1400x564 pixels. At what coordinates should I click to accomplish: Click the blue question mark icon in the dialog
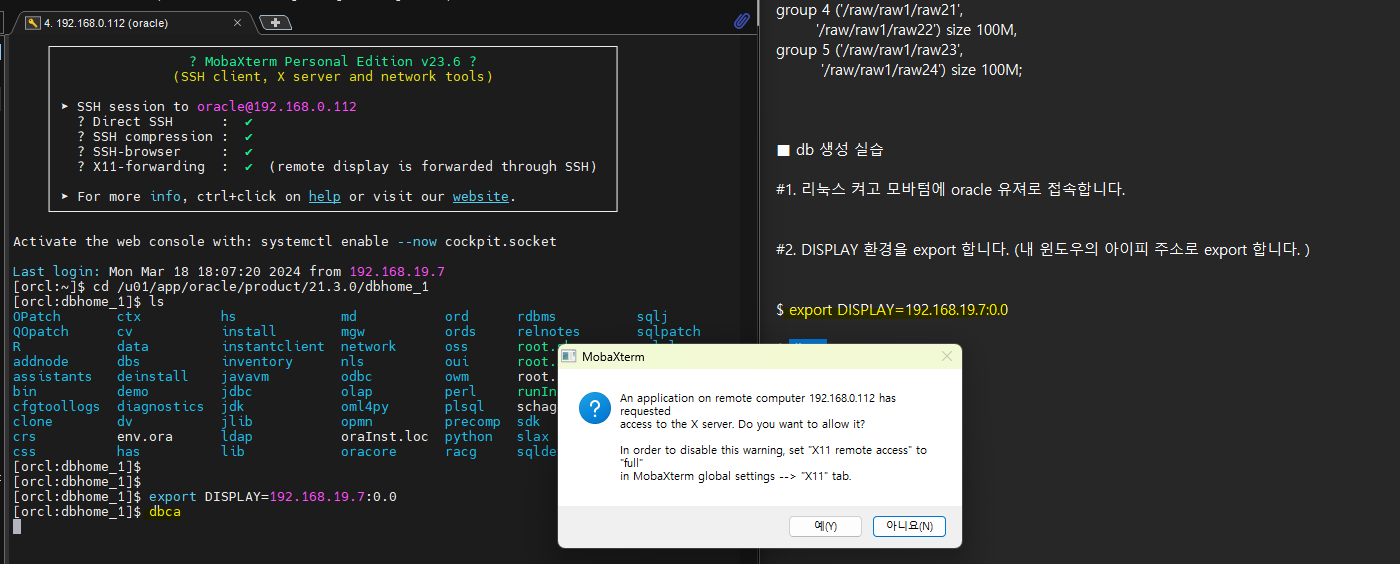(x=595, y=408)
